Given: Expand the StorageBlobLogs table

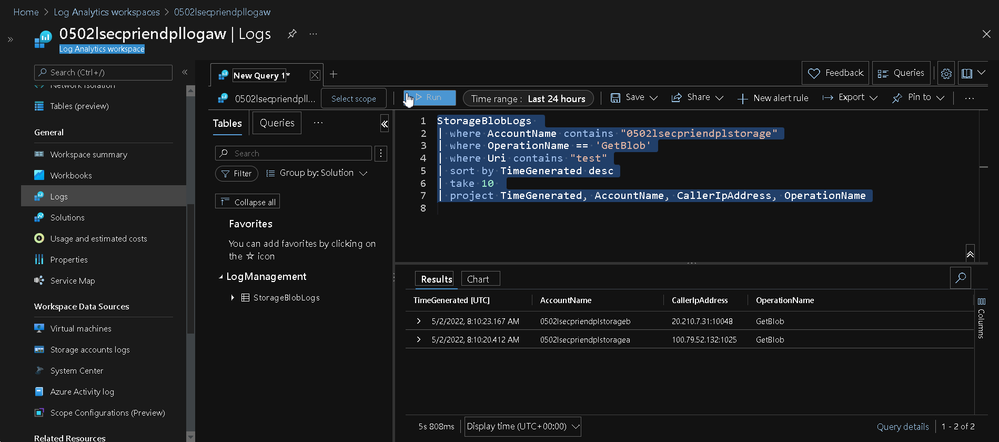Looking at the screenshot, I should tap(233, 298).
